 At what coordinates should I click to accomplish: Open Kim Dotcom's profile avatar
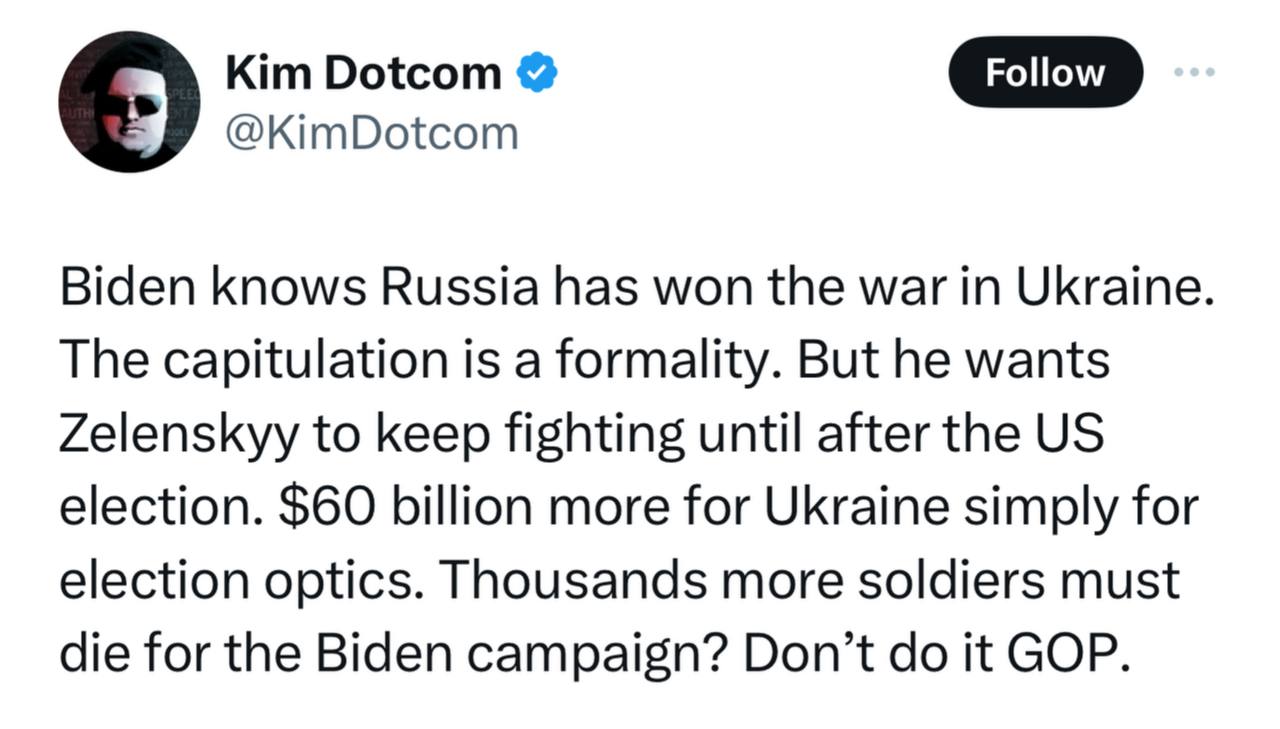[x=129, y=102]
